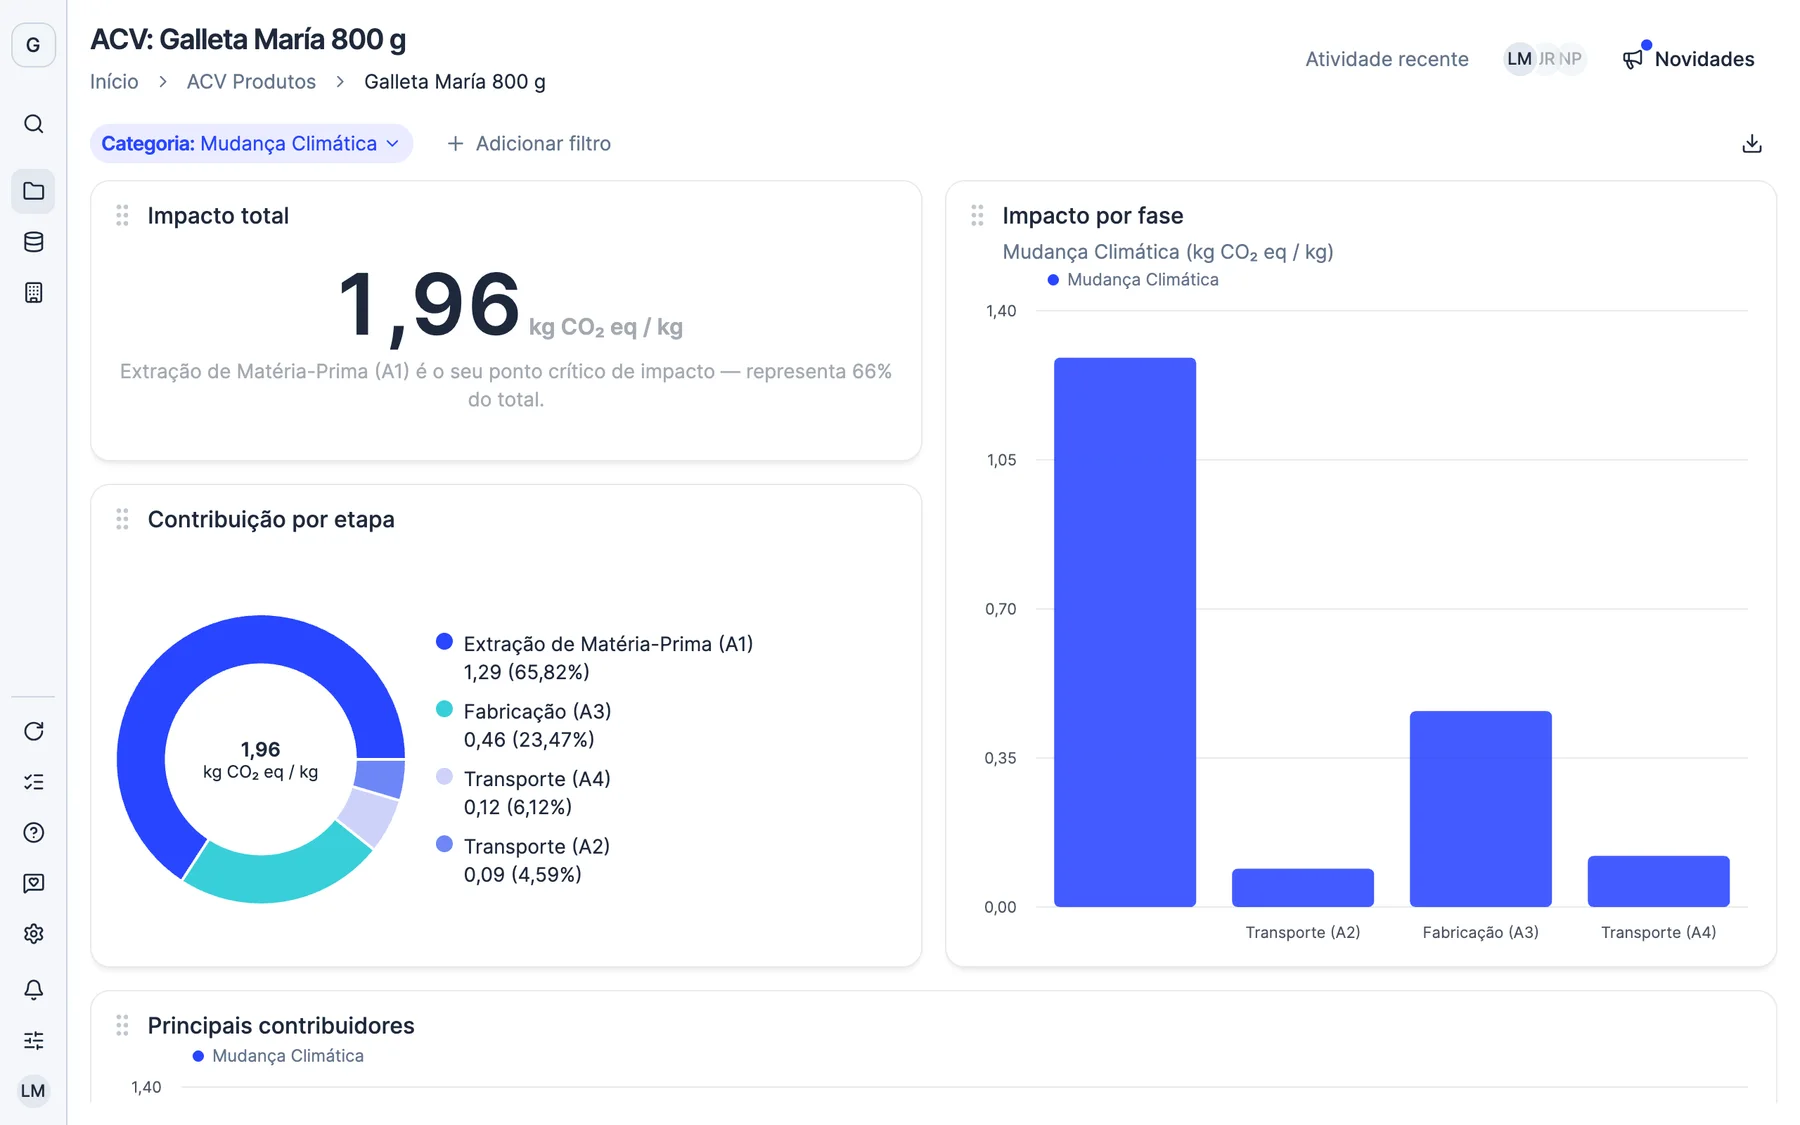Click the NP collaborator avatar in header
1800x1125 pixels.
click(x=1571, y=59)
